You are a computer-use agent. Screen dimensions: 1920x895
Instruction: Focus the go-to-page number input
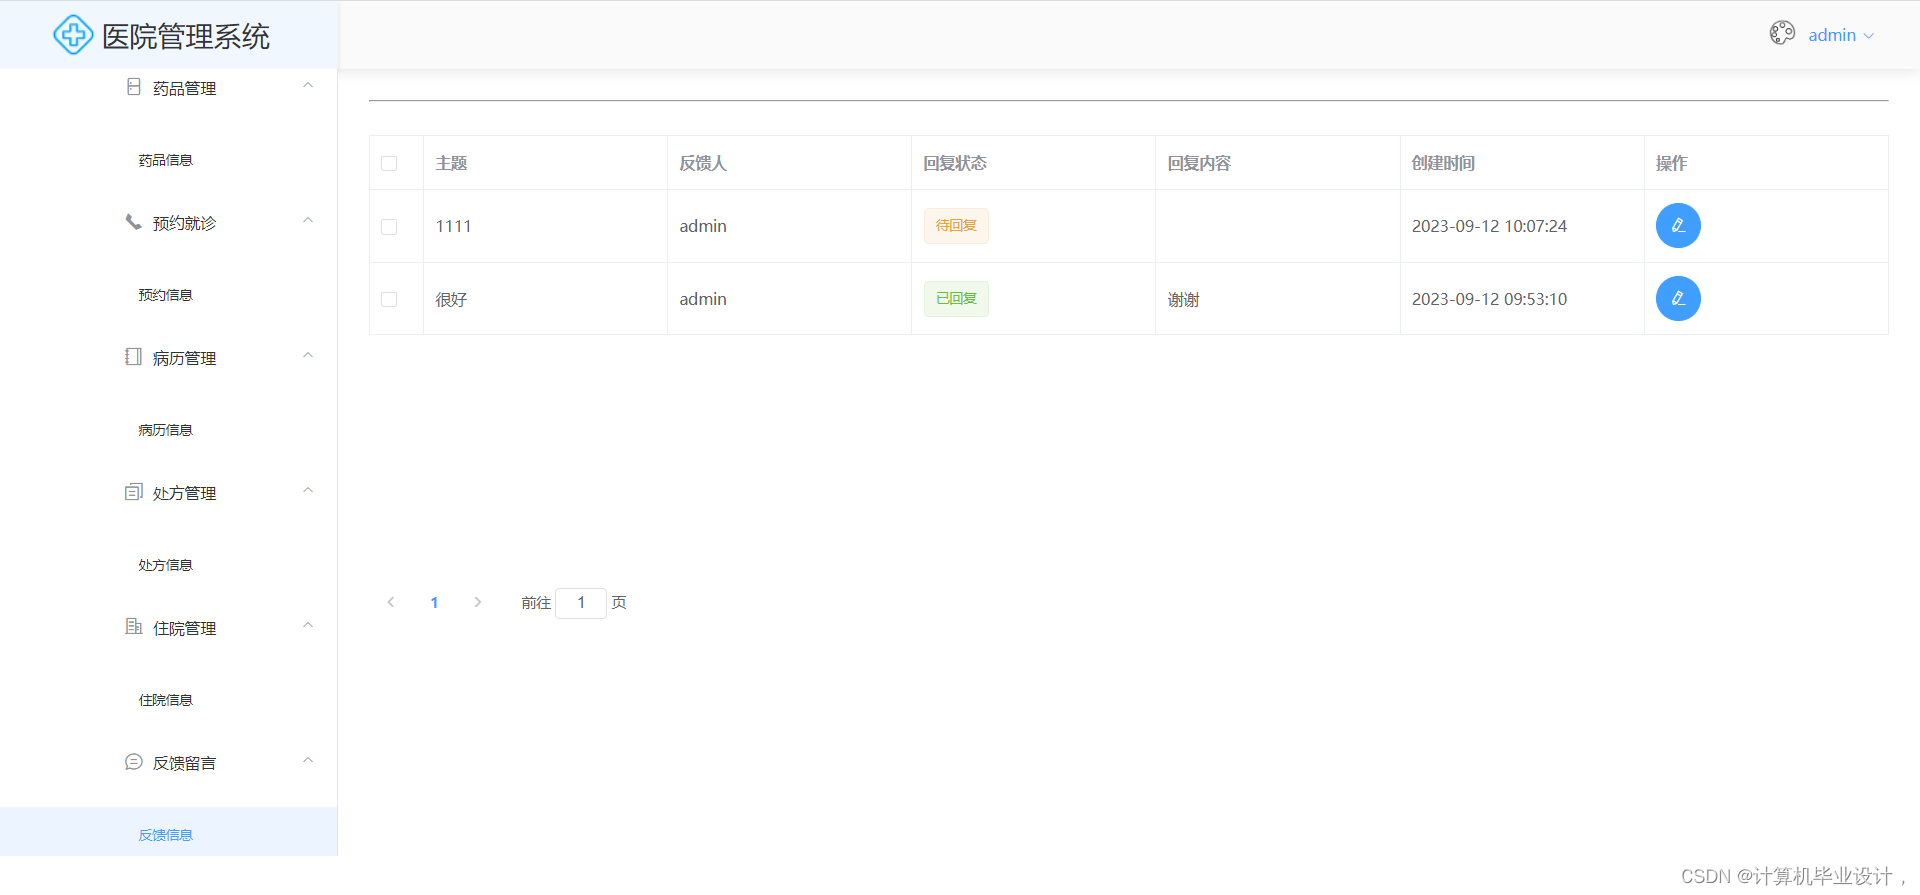click(581, 603)
